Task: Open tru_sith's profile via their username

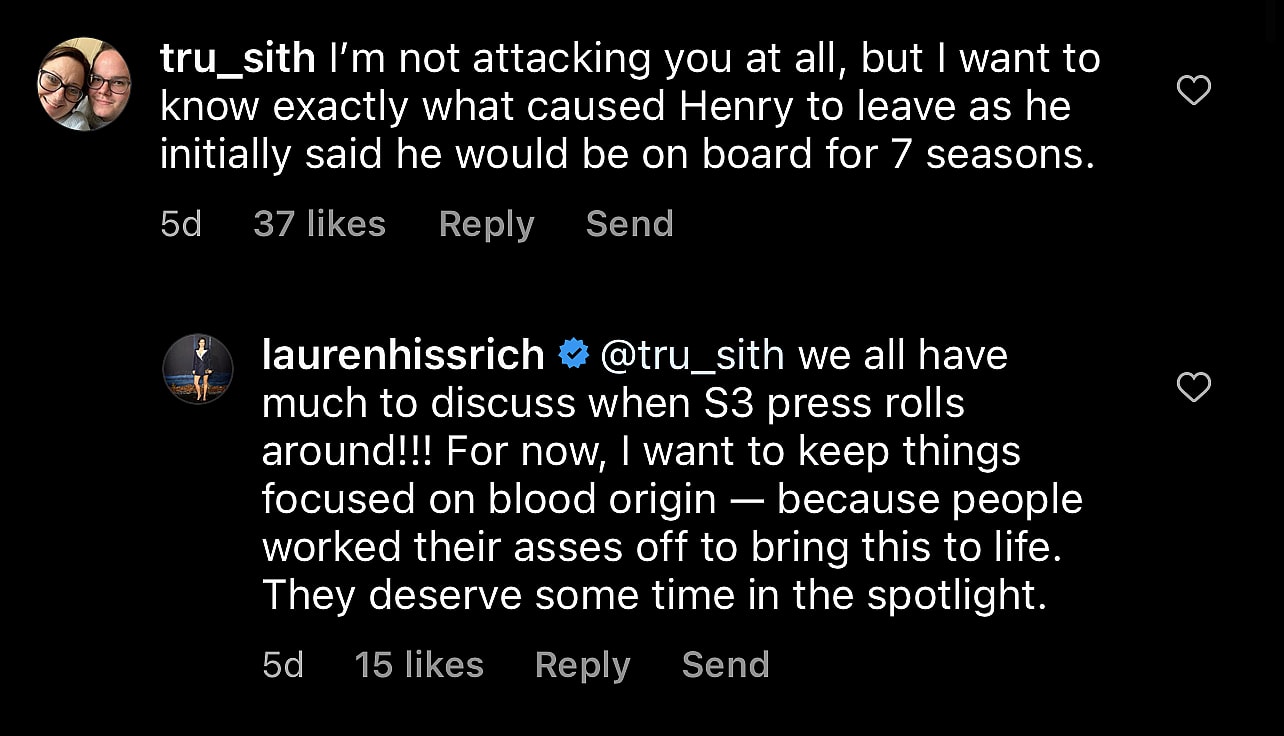Action: coord(237,57)
